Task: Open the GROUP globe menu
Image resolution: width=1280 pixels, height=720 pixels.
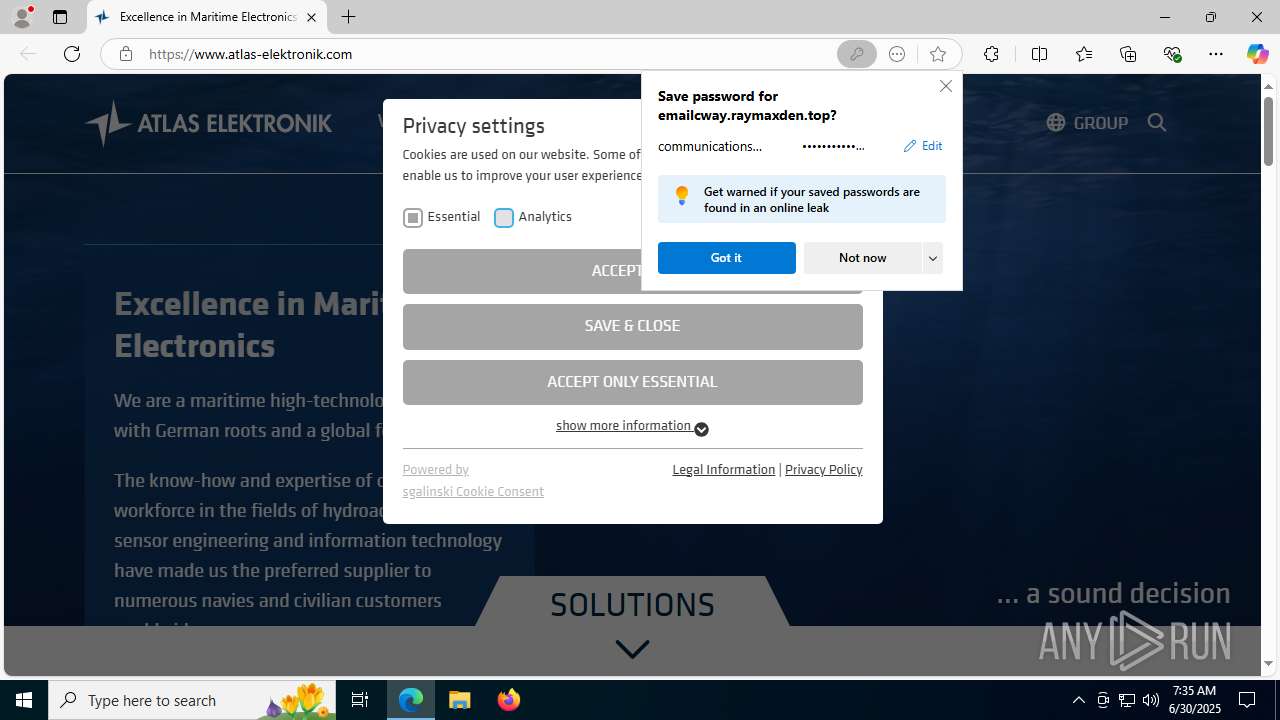Action: coord(1087,123)
